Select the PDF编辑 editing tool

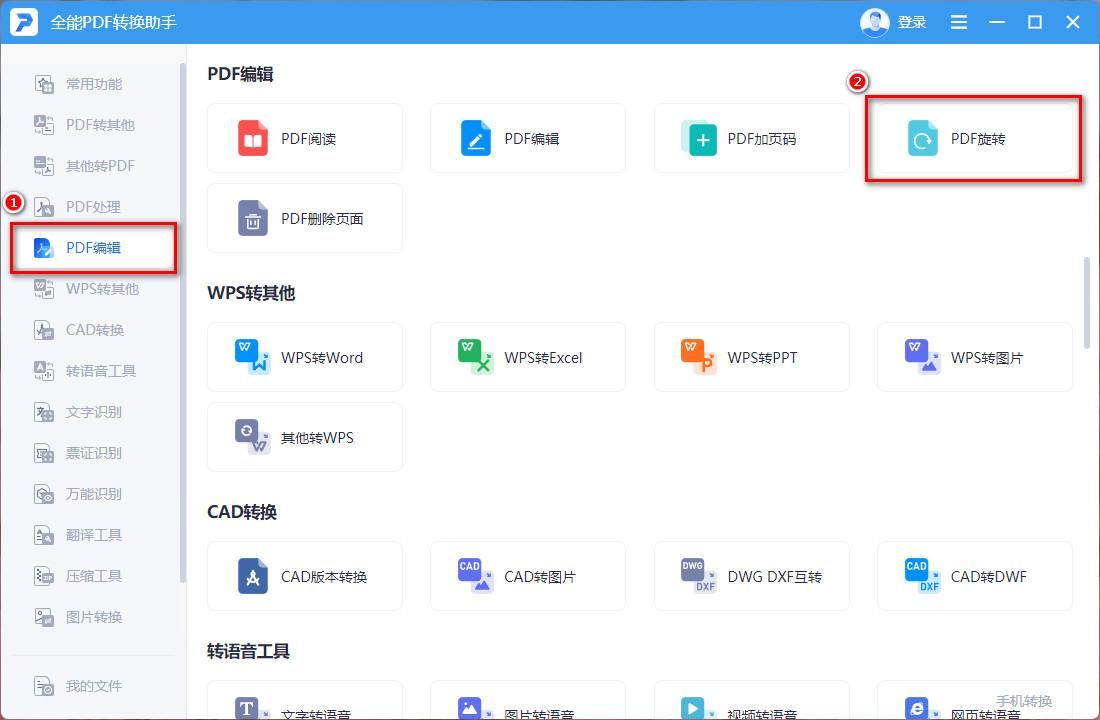coord(528,138)
